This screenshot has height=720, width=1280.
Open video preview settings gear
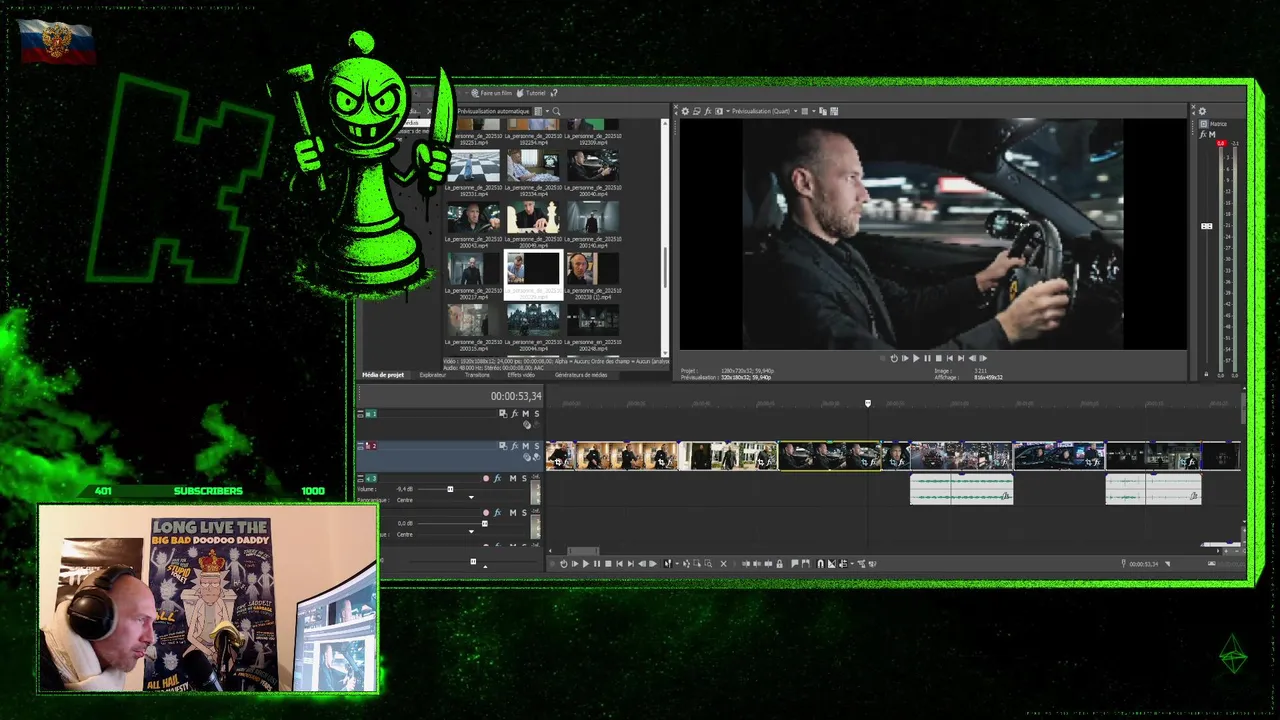point(685,111)
